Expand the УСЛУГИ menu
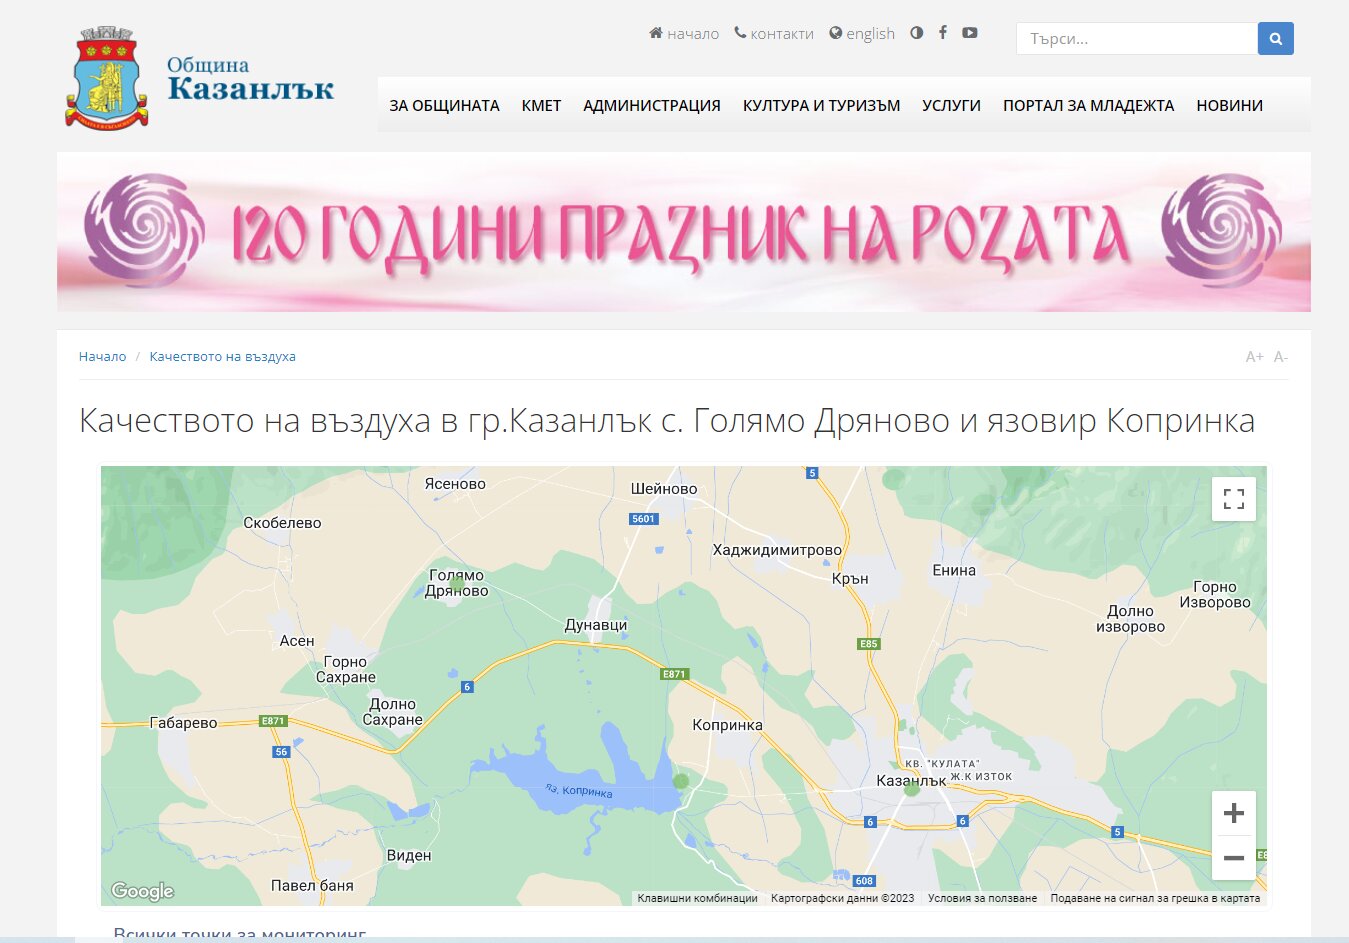Screen dimensions: 1349x943 pos(951,106)
